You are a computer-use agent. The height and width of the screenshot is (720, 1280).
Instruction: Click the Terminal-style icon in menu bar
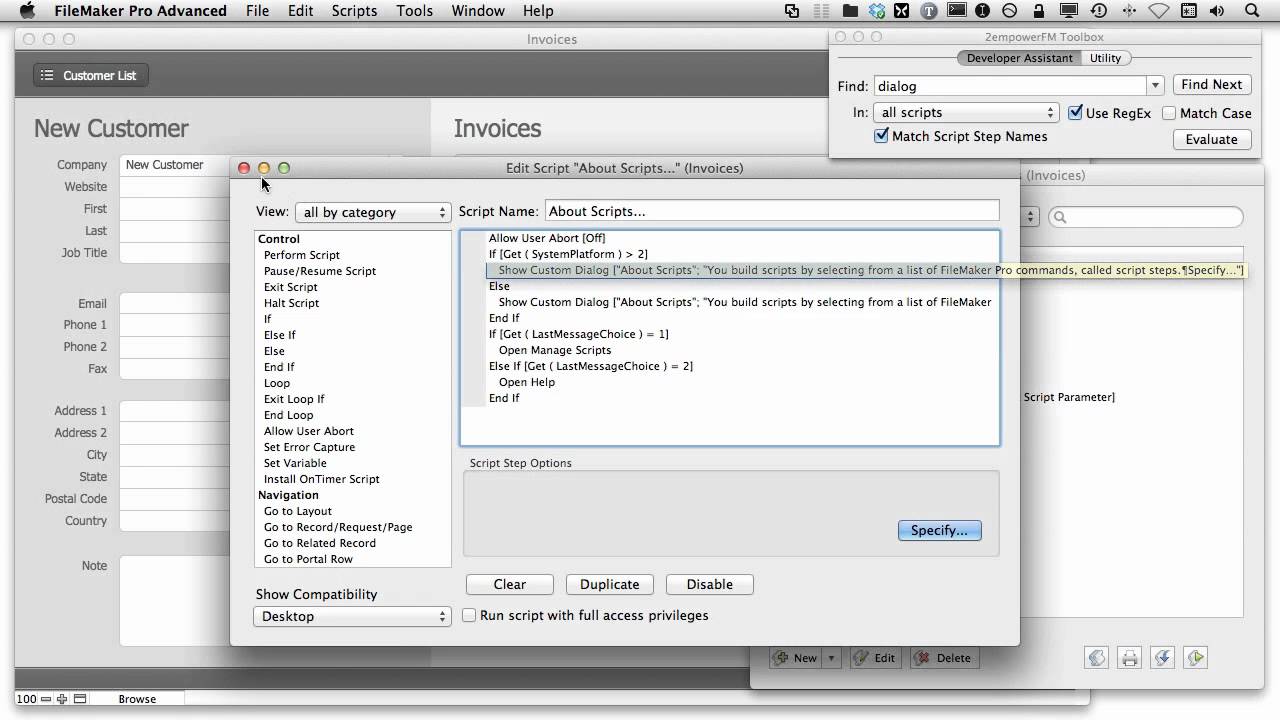[x=956, y=11]
